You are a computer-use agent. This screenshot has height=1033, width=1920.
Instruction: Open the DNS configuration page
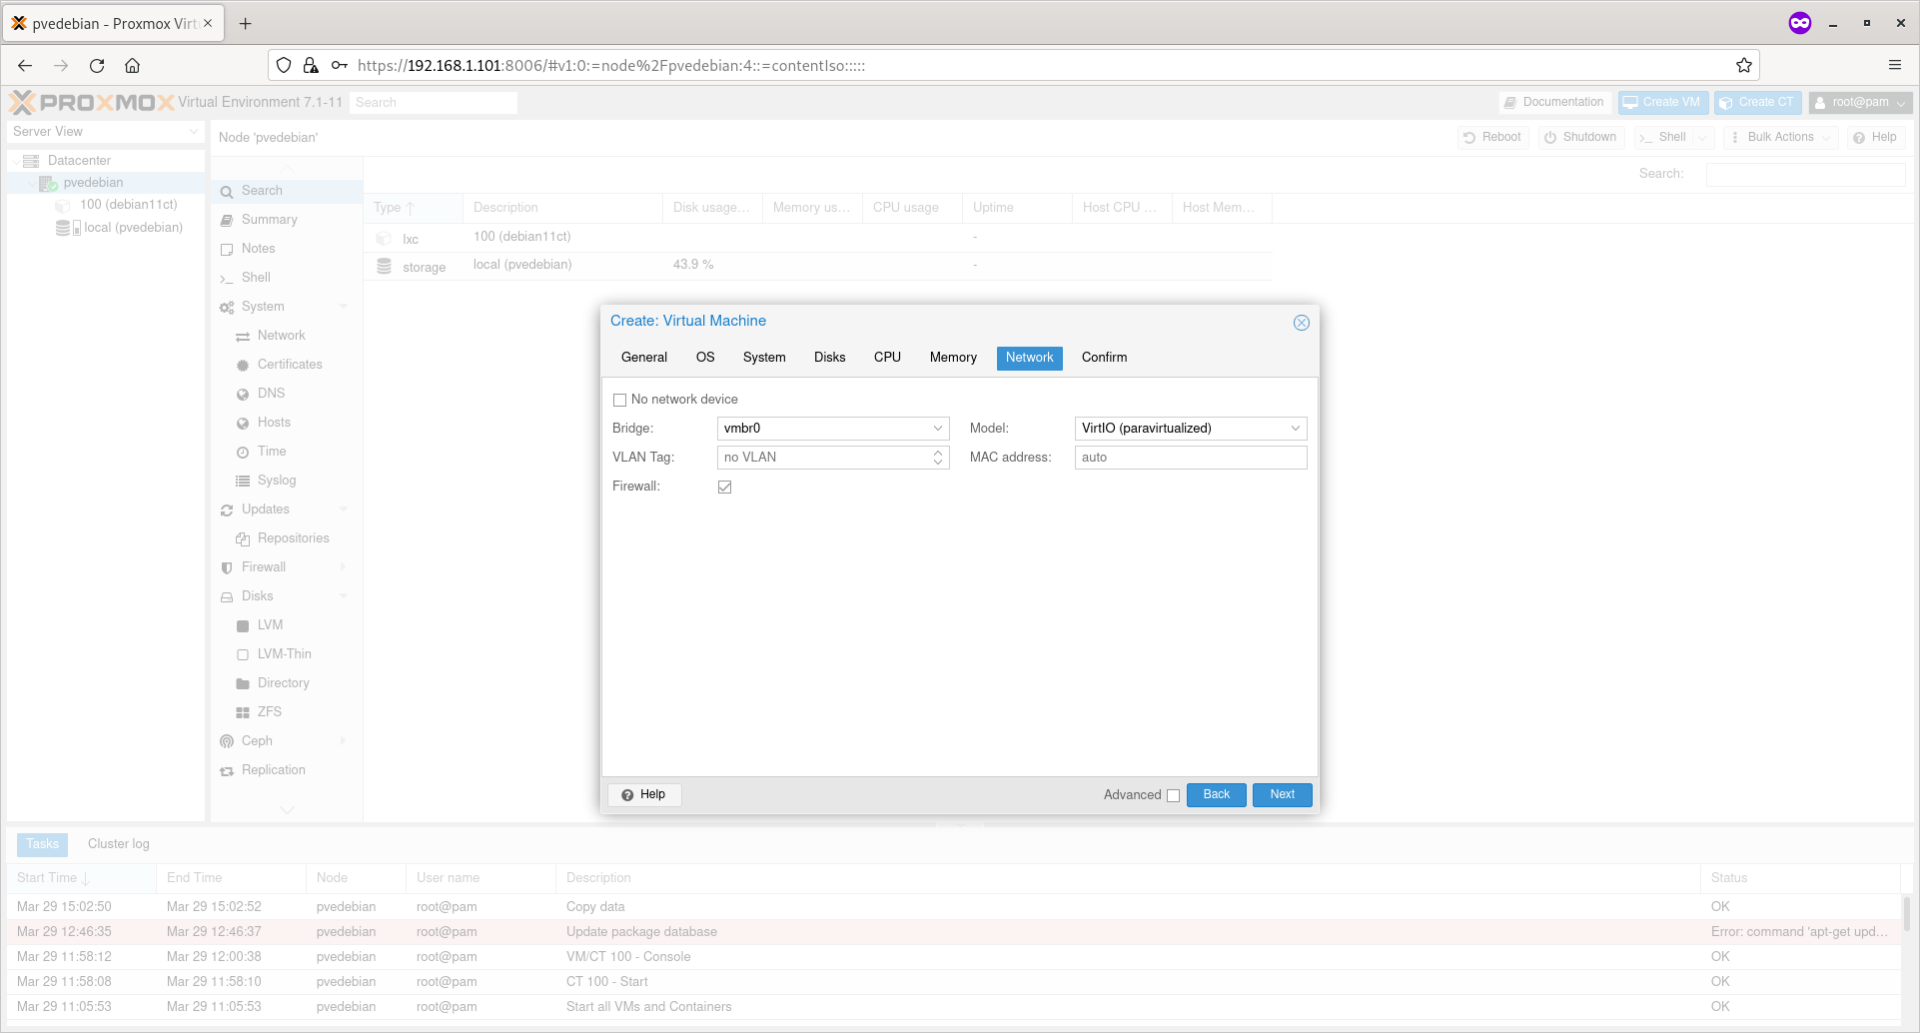click(269, 393)
